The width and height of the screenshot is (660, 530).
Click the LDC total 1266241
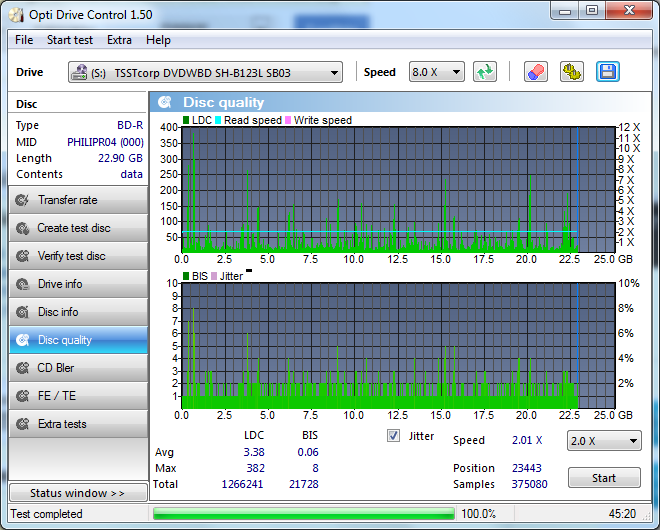pos(242,485)
